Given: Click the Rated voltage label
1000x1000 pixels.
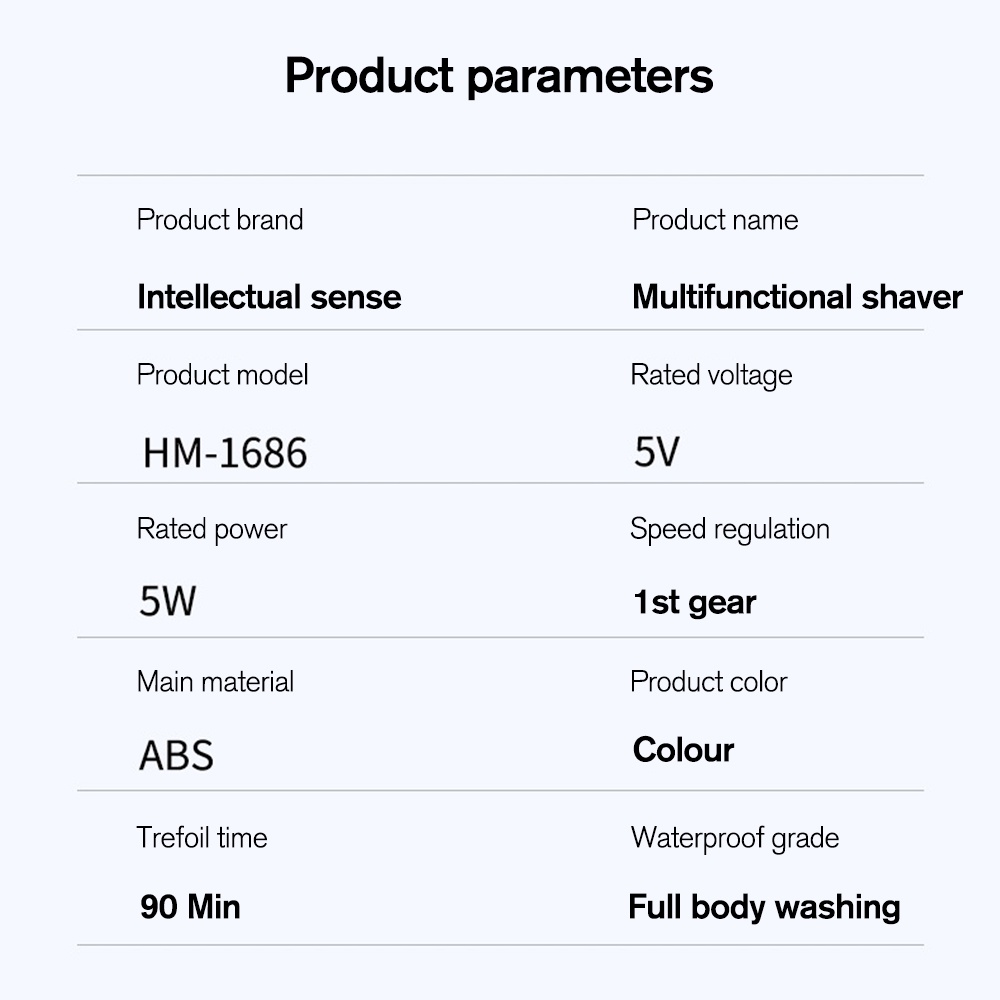Looking at the screenshot, I should [x=711, y=375].
